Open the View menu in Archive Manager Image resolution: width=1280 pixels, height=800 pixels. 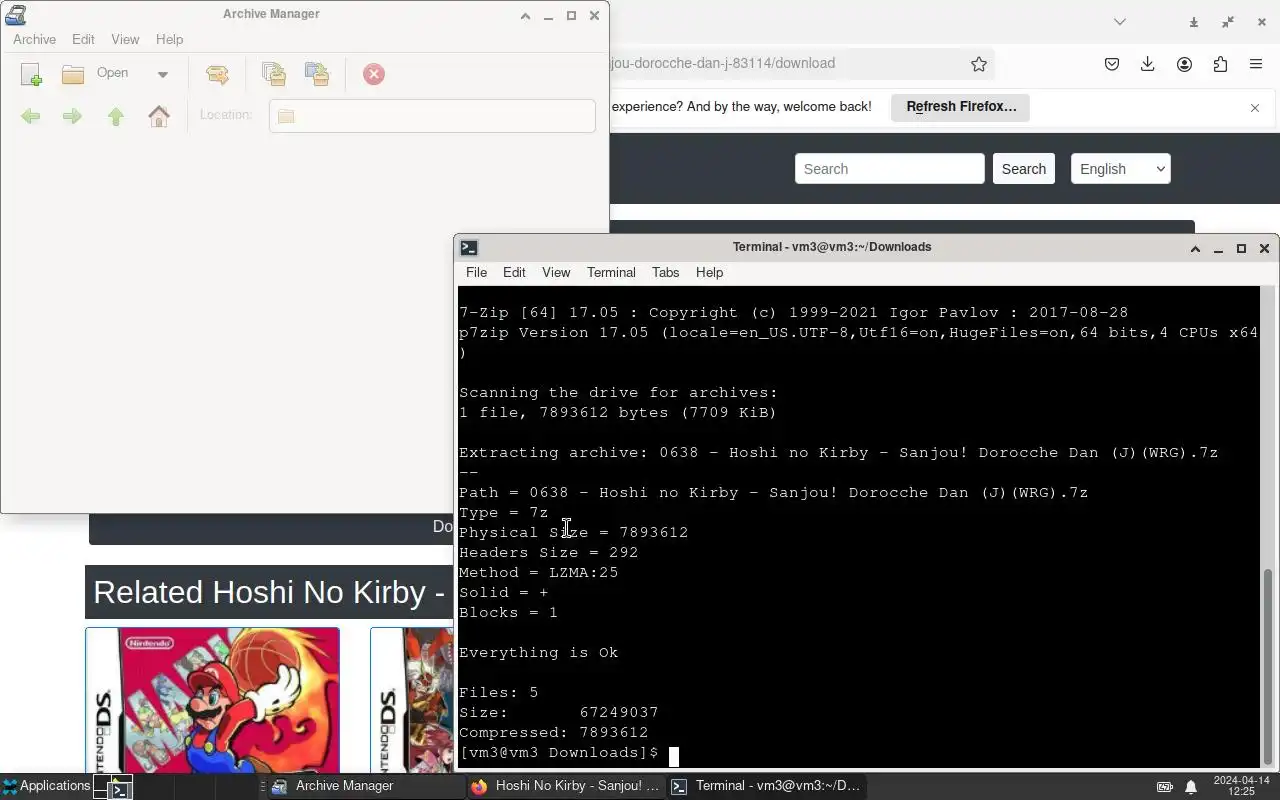[x=125, y=39]
